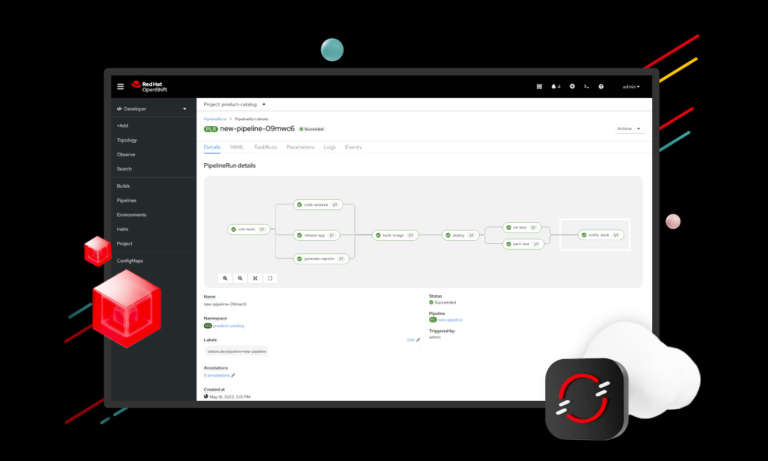
Task: Switch to the Events tab
Action: pyautogui.click(x=353, y=147)
